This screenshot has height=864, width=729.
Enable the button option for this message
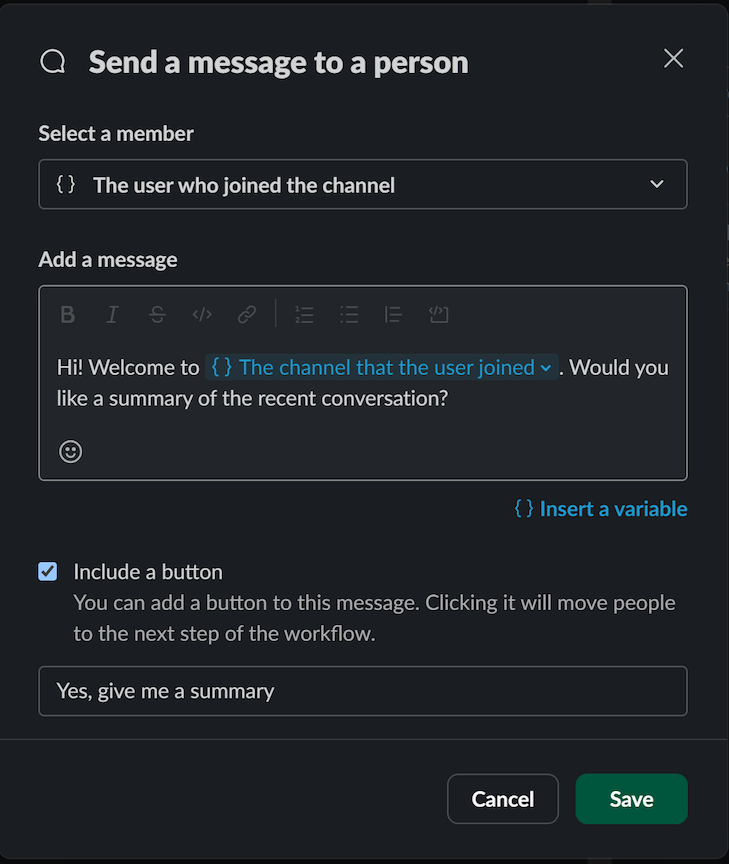(47, 571)
